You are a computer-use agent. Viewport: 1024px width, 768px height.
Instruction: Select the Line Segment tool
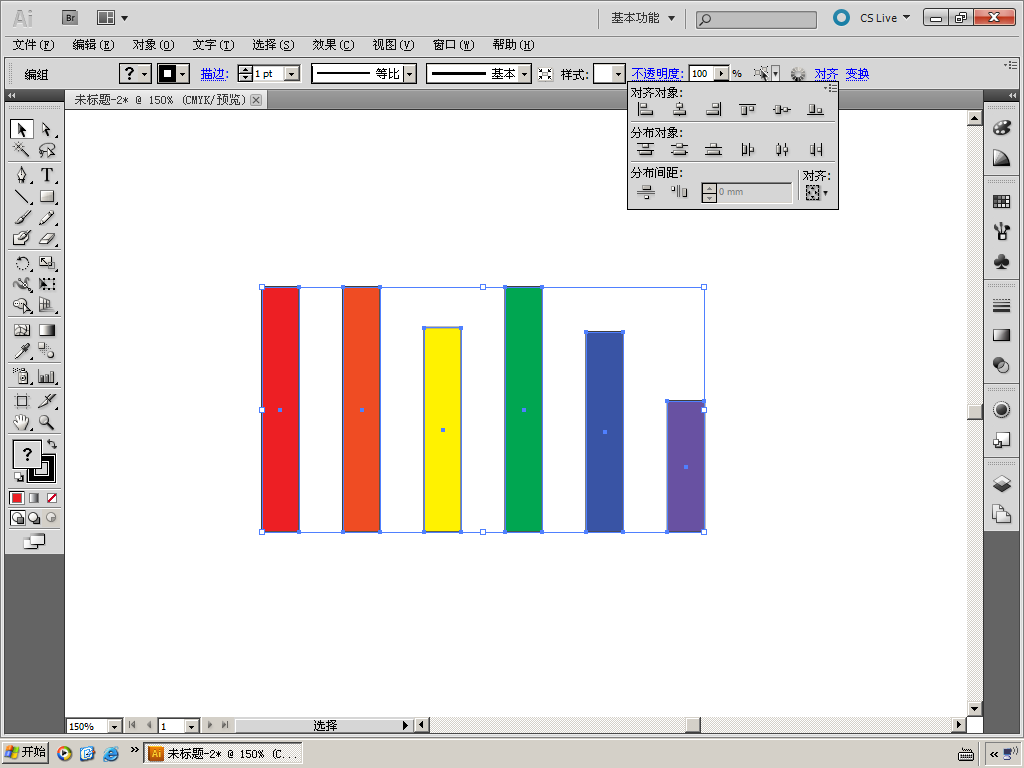click(22, 196)
